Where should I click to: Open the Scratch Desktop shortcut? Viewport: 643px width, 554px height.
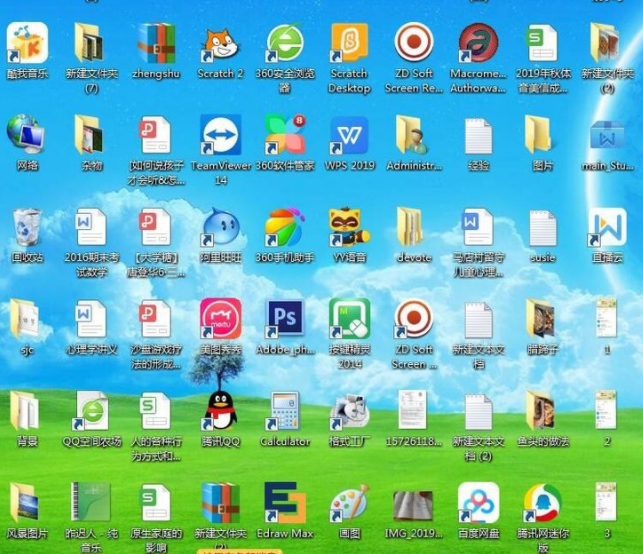coord(349,45)
